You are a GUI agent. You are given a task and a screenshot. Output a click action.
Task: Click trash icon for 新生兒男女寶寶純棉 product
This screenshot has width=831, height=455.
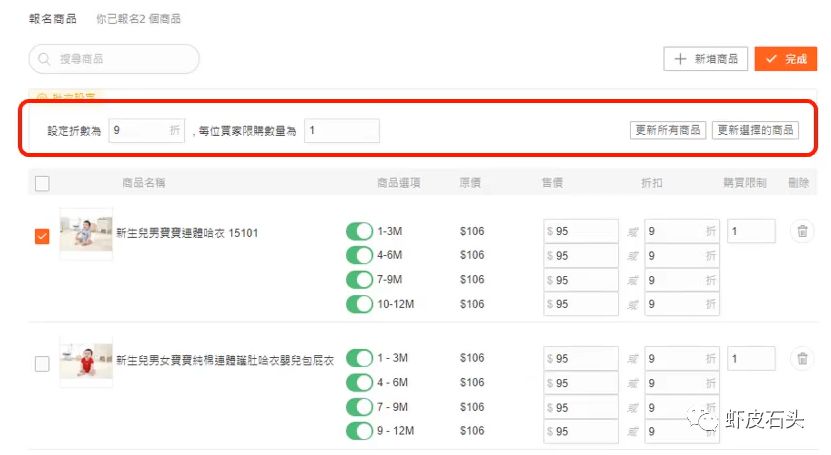point(802,359)
